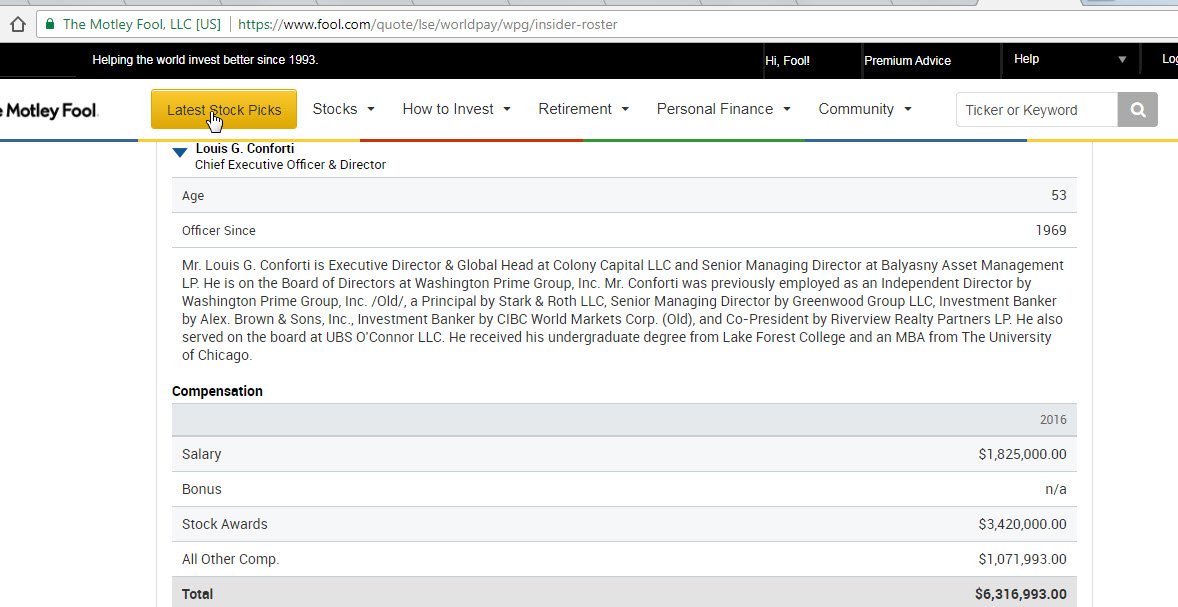
Task: Expand the Personal Finance menu
Action: pyautogui.click(x=723, y=109)
